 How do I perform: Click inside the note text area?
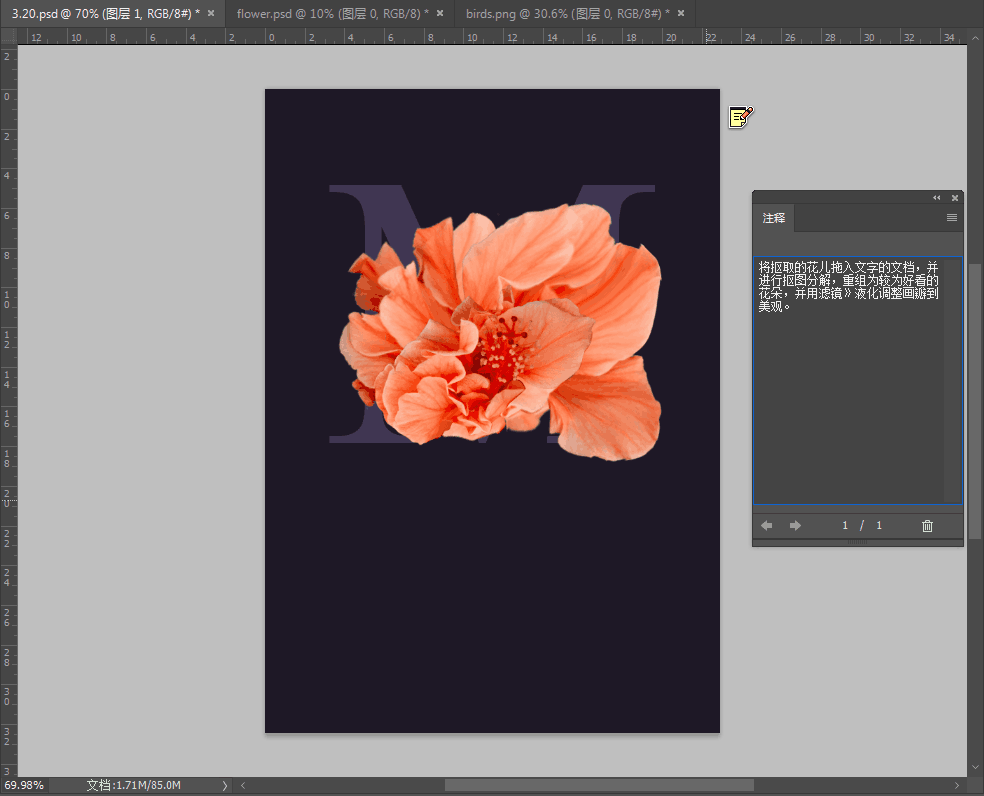click(848, 400)
